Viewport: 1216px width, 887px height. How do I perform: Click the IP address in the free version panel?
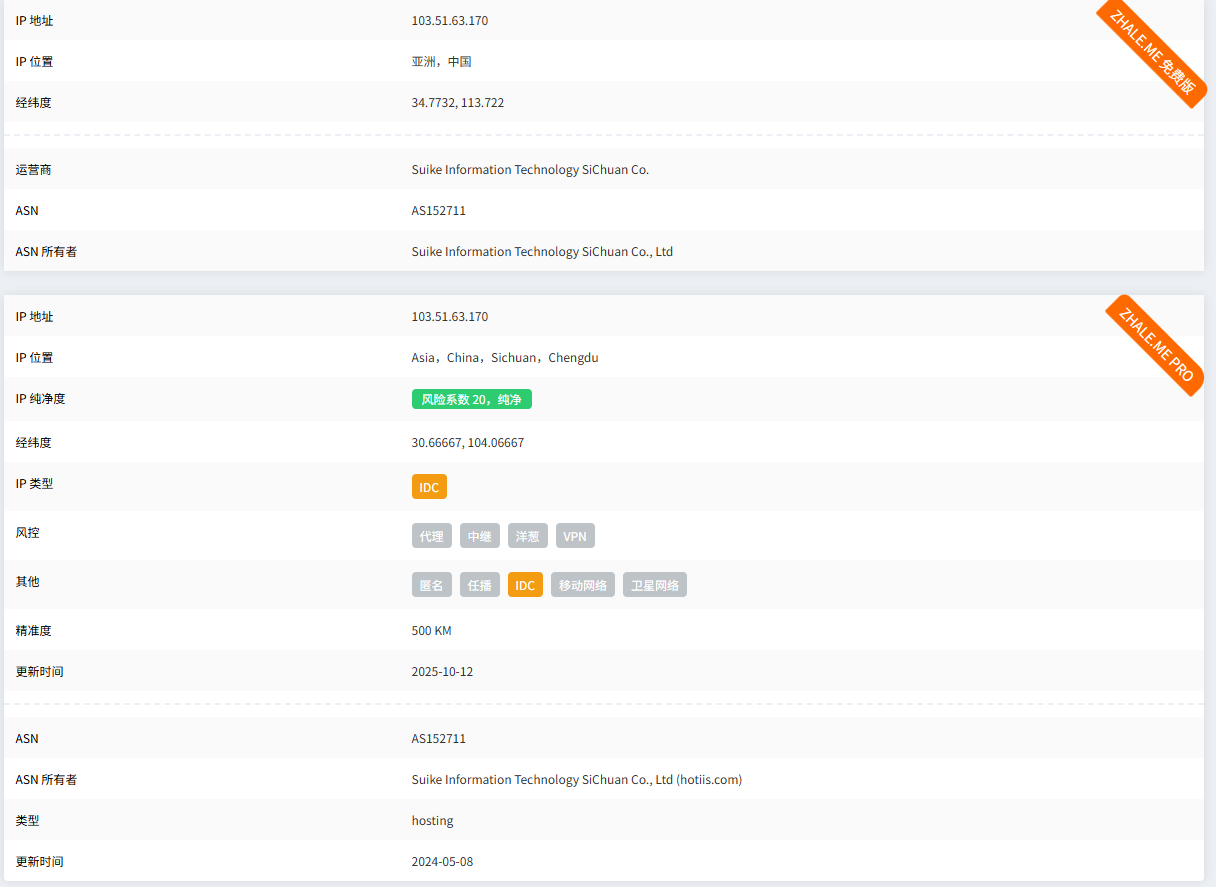450,21
